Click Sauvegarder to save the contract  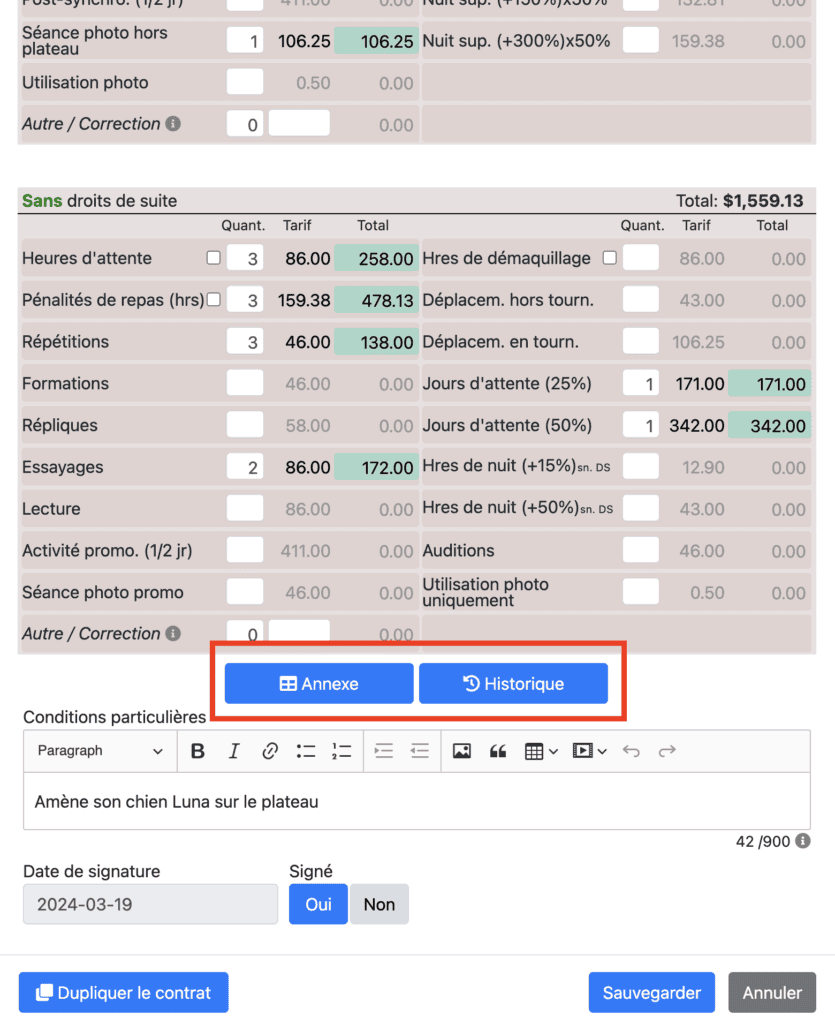coord(651,993)
